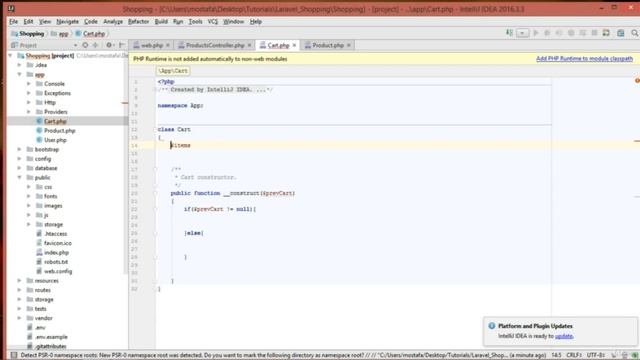Click the CRLF line separator in status bar
Screen dimensions: 640x360
pos(574,355)
